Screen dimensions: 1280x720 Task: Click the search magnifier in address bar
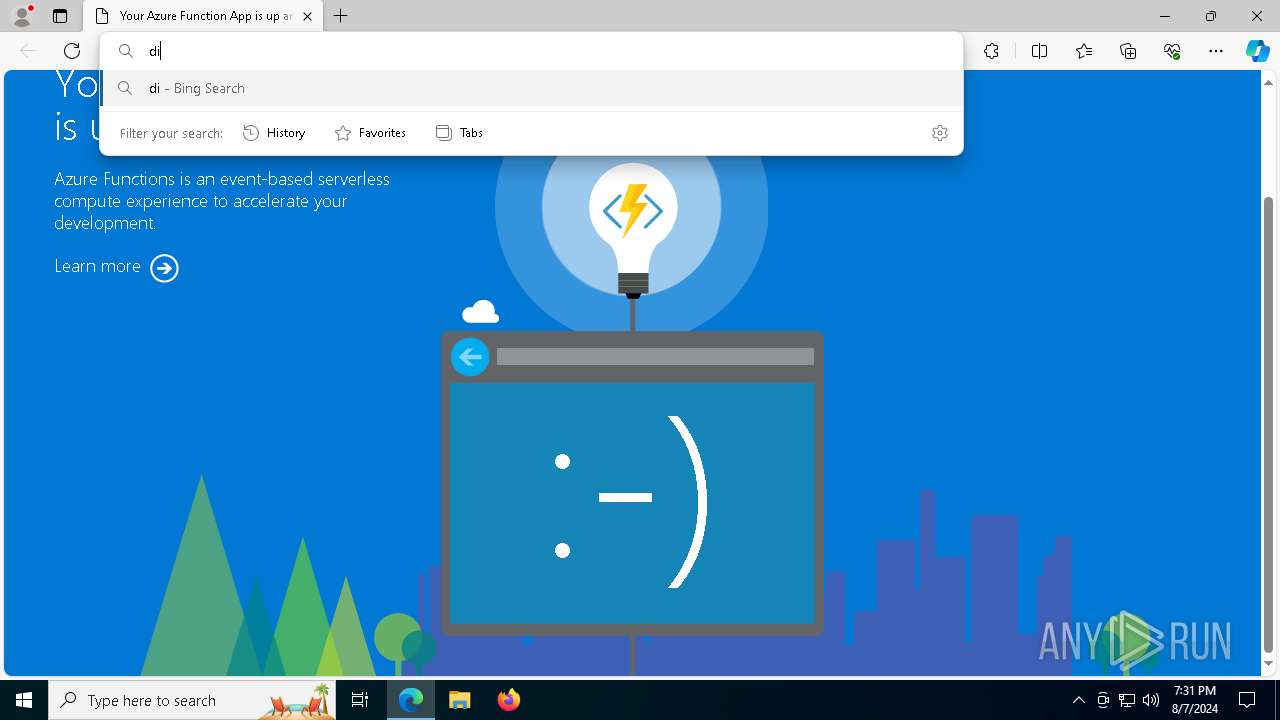(126, 51)
